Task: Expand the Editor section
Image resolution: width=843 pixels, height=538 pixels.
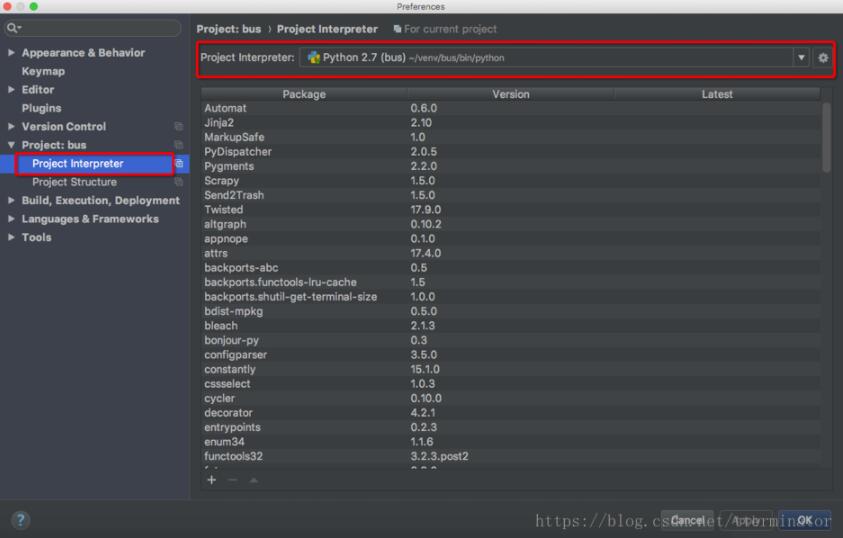Action: [x=11, y=90]
